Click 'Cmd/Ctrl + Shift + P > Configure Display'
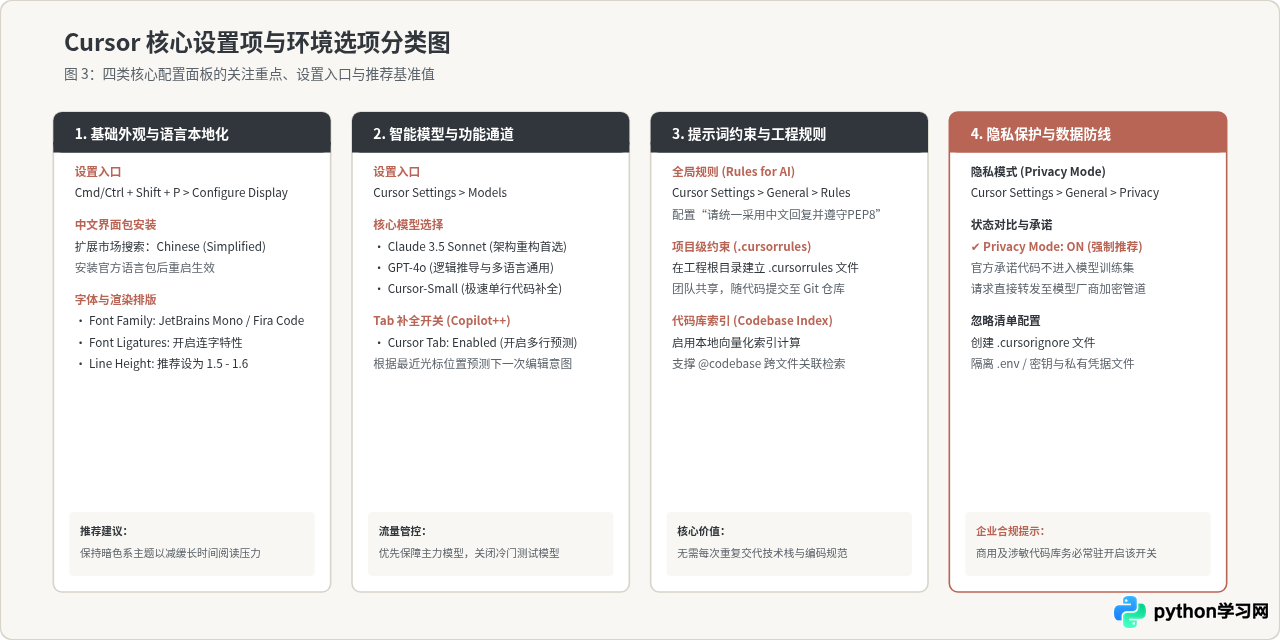 [x=181, y=193]
